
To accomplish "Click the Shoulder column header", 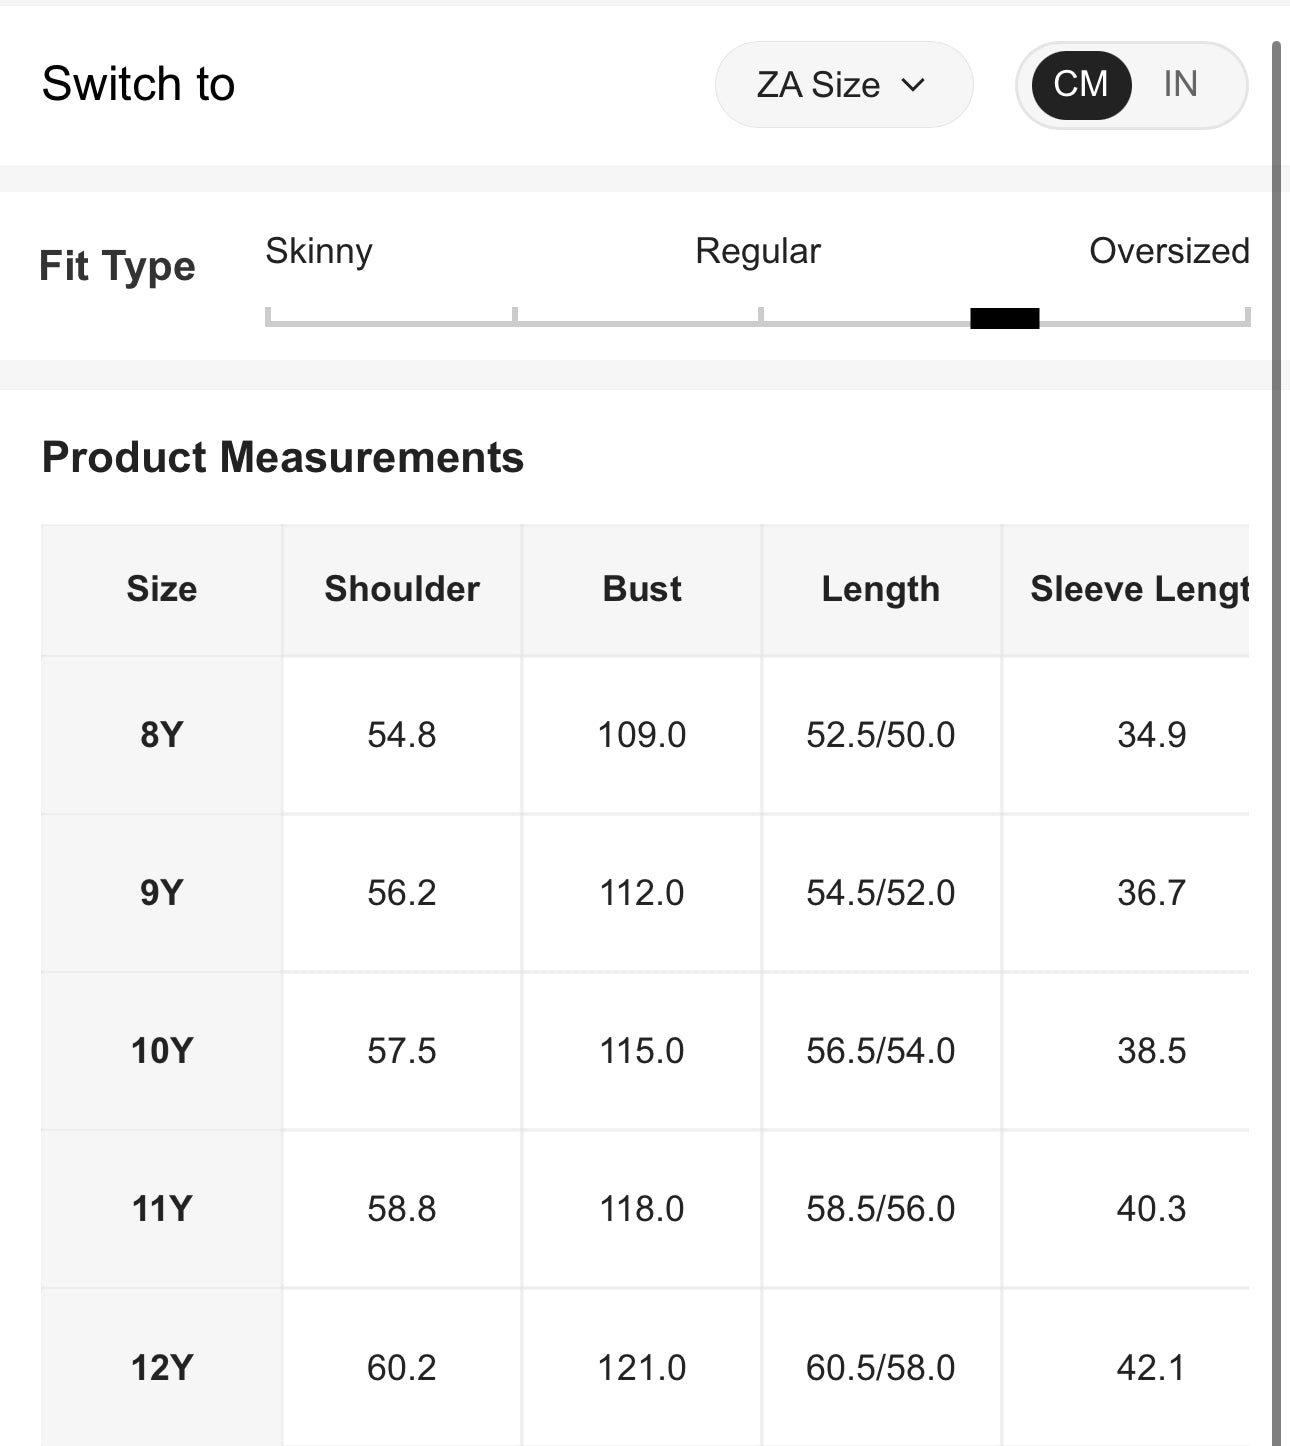I will point(402,589).
